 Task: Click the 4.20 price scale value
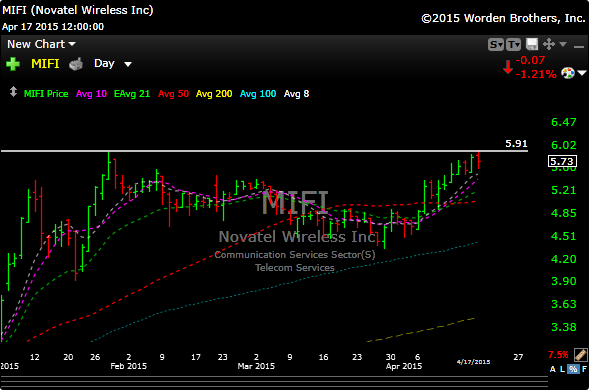pos(563,259)
